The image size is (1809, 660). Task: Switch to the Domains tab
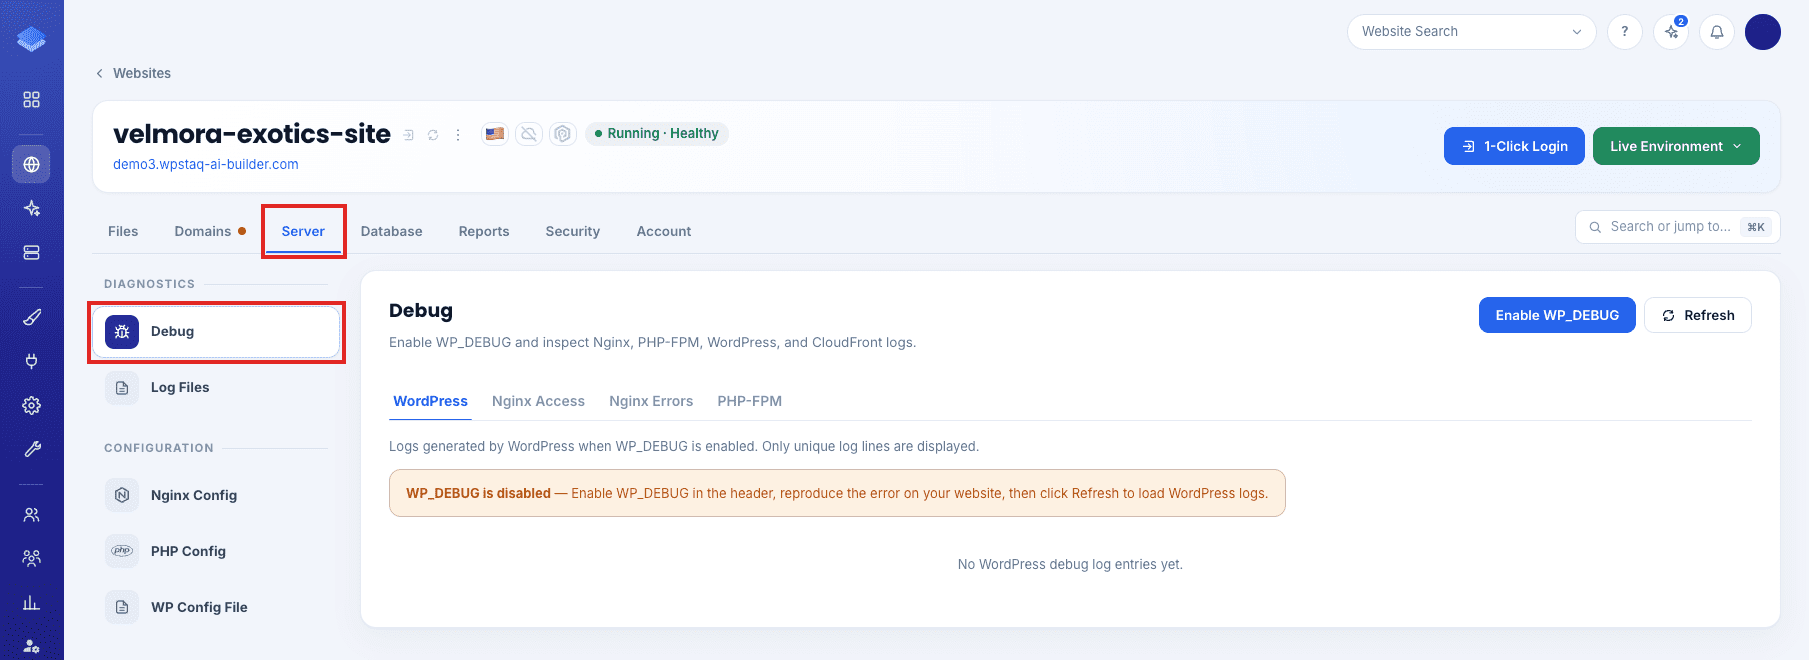click(210, 231)
